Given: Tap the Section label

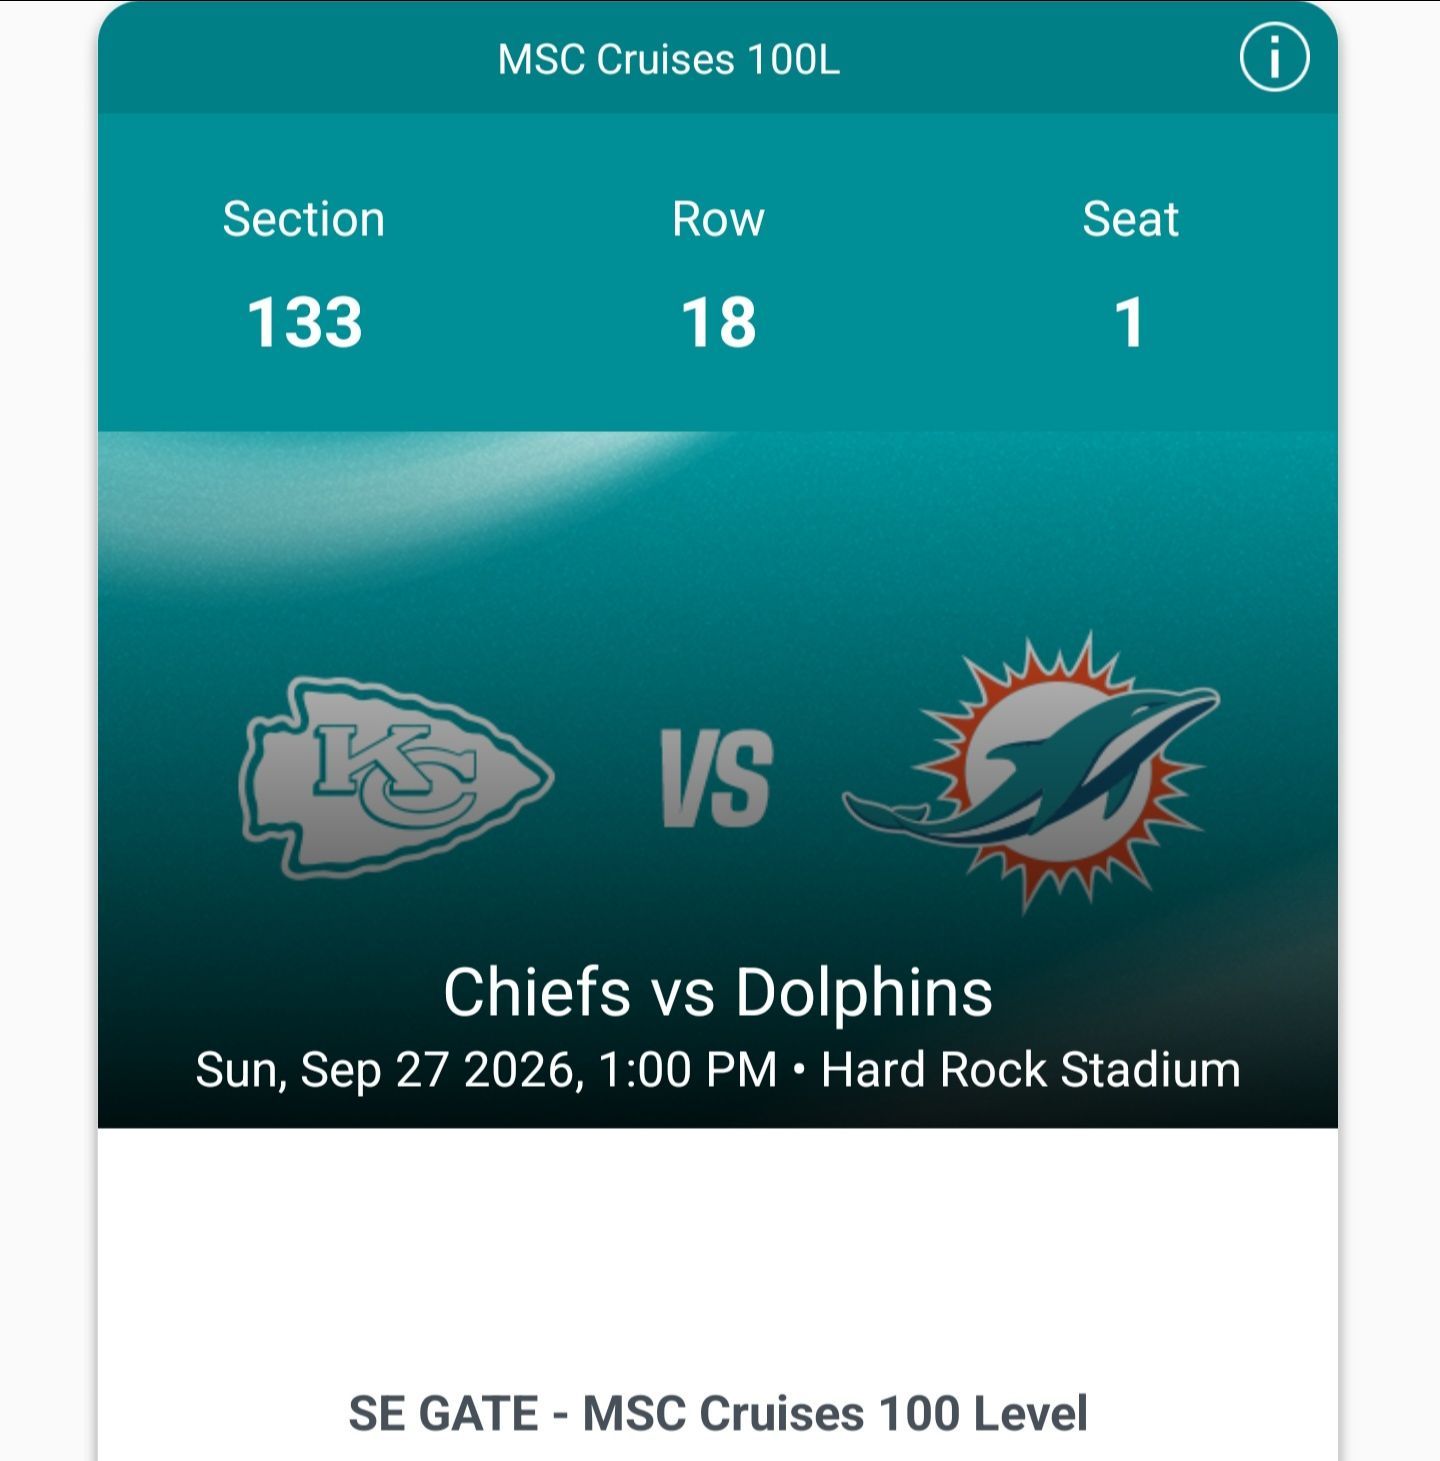Looking at the screenshot, I should click(x=304, y=219).
